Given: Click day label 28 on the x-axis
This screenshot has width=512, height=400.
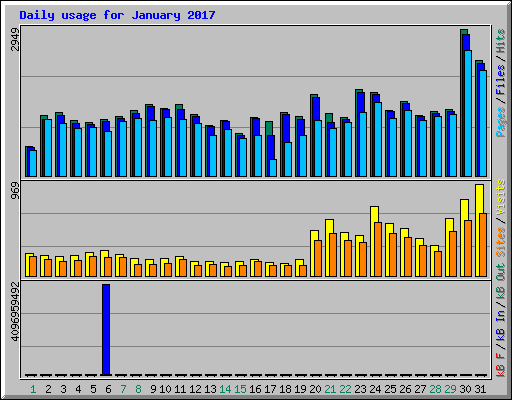Looking at the screenshot, I should coord(435,389).
